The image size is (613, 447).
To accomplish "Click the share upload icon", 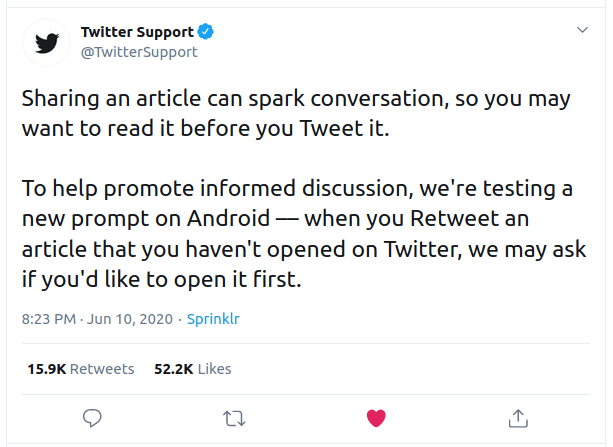I will tap(518, 415).
